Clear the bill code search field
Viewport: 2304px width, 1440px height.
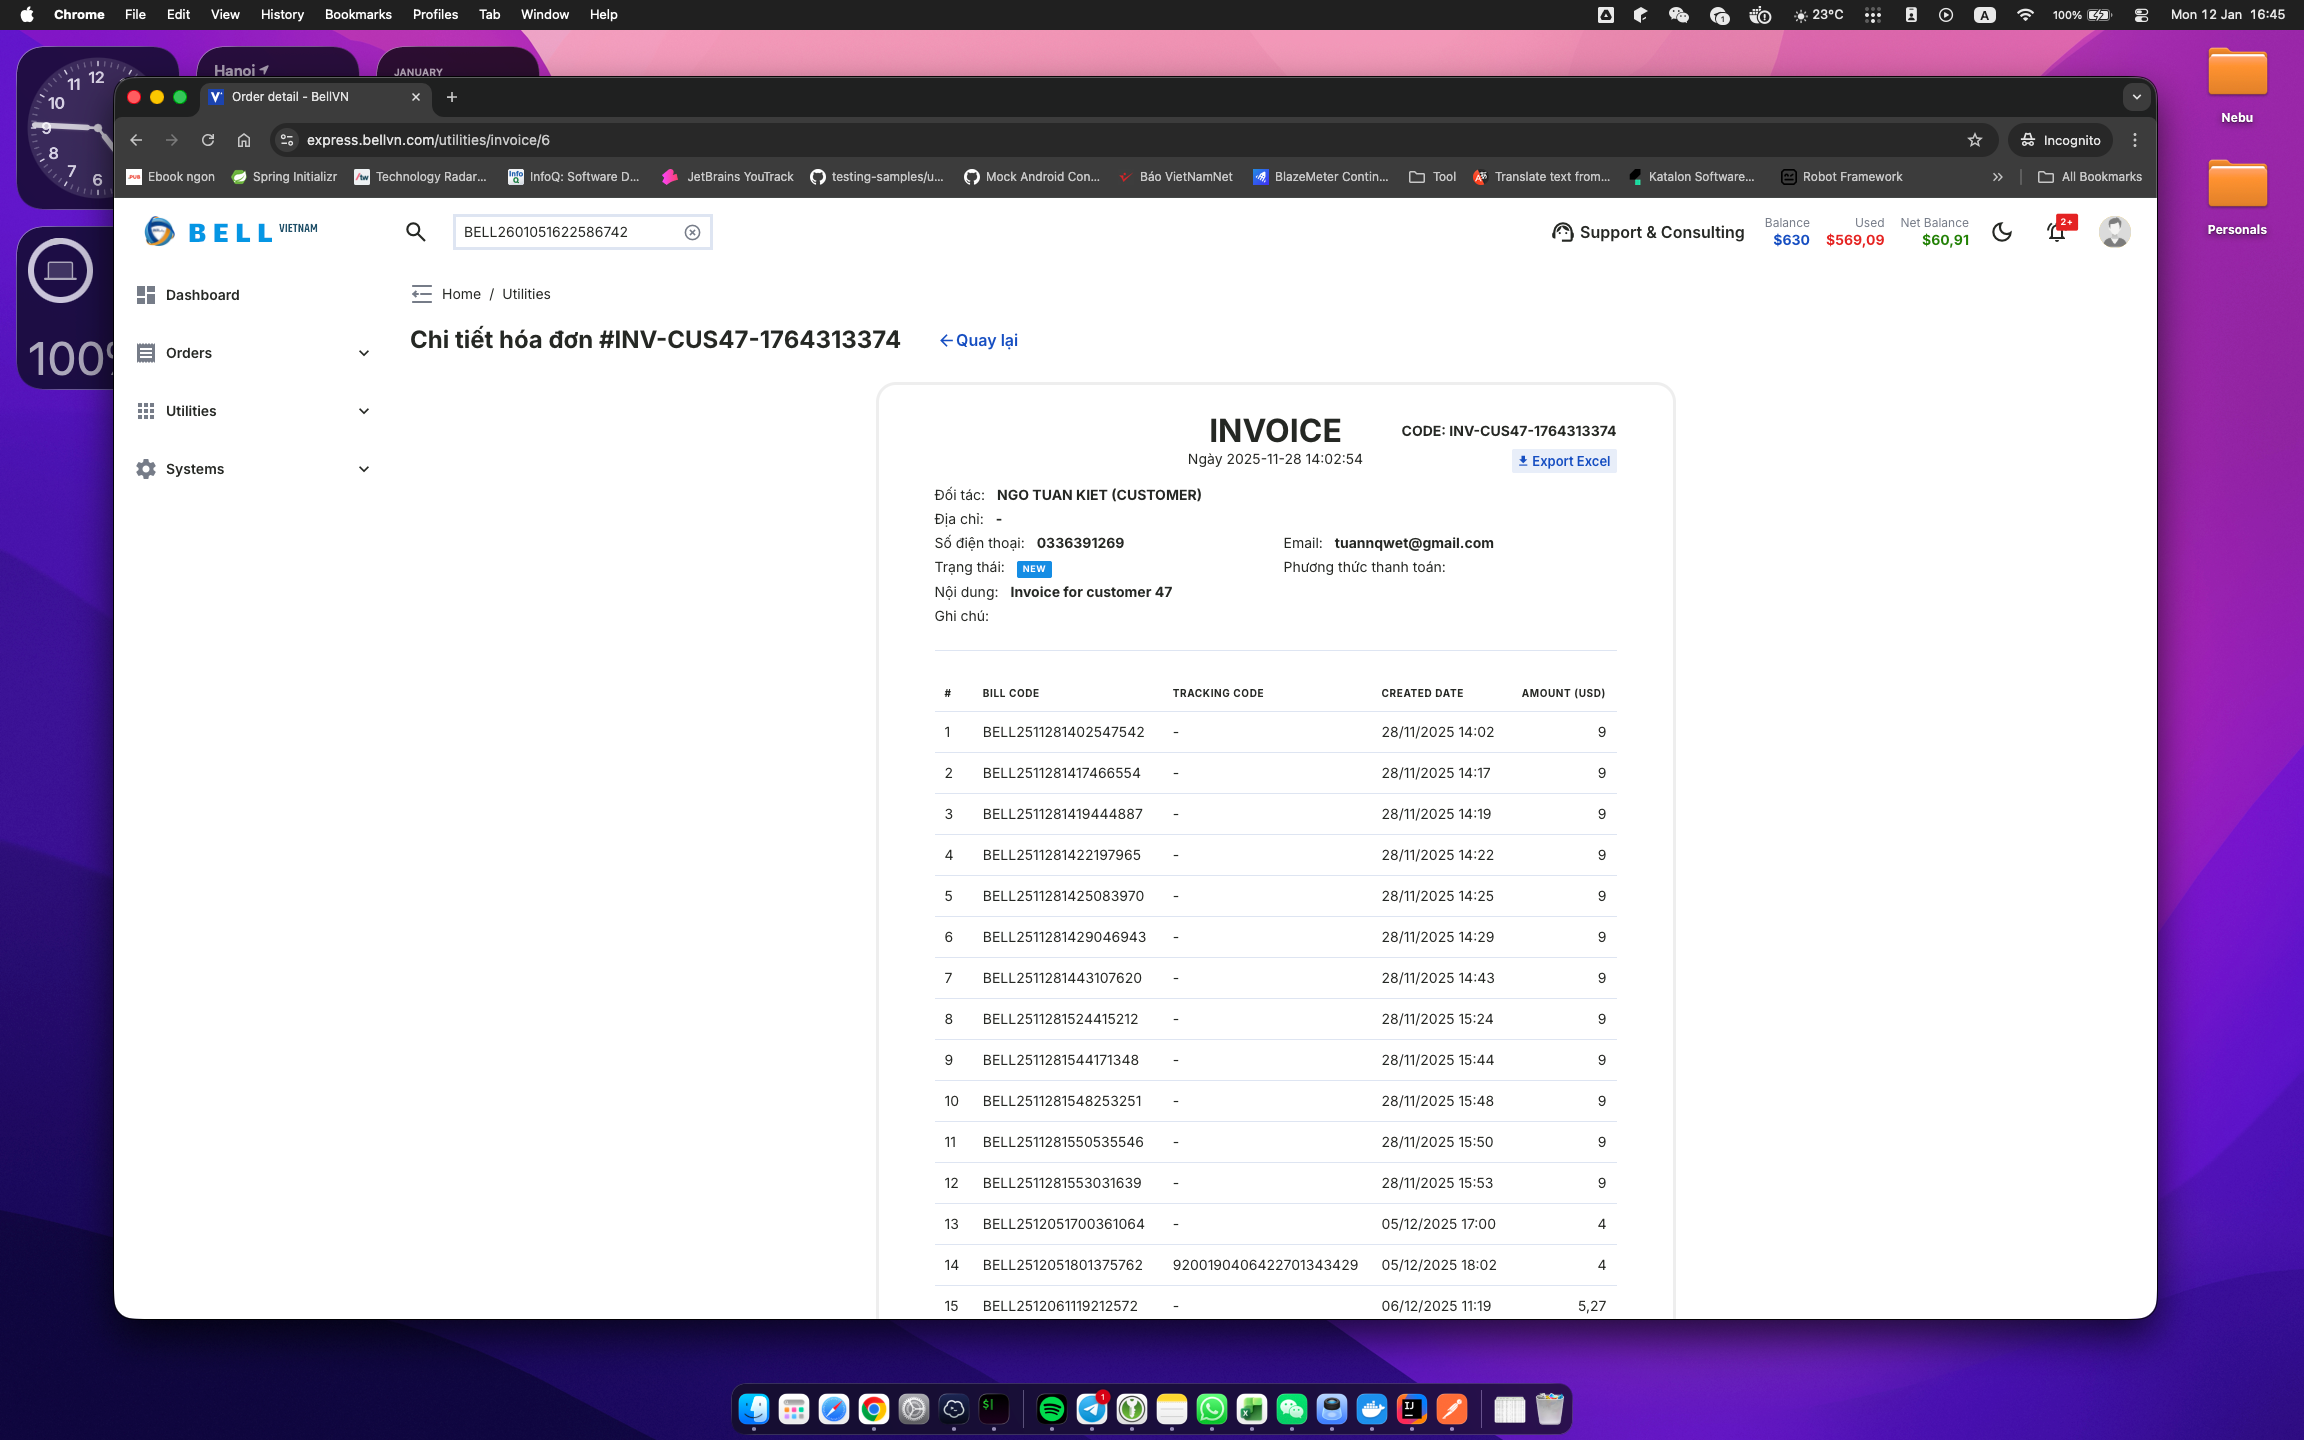[692, 232]
